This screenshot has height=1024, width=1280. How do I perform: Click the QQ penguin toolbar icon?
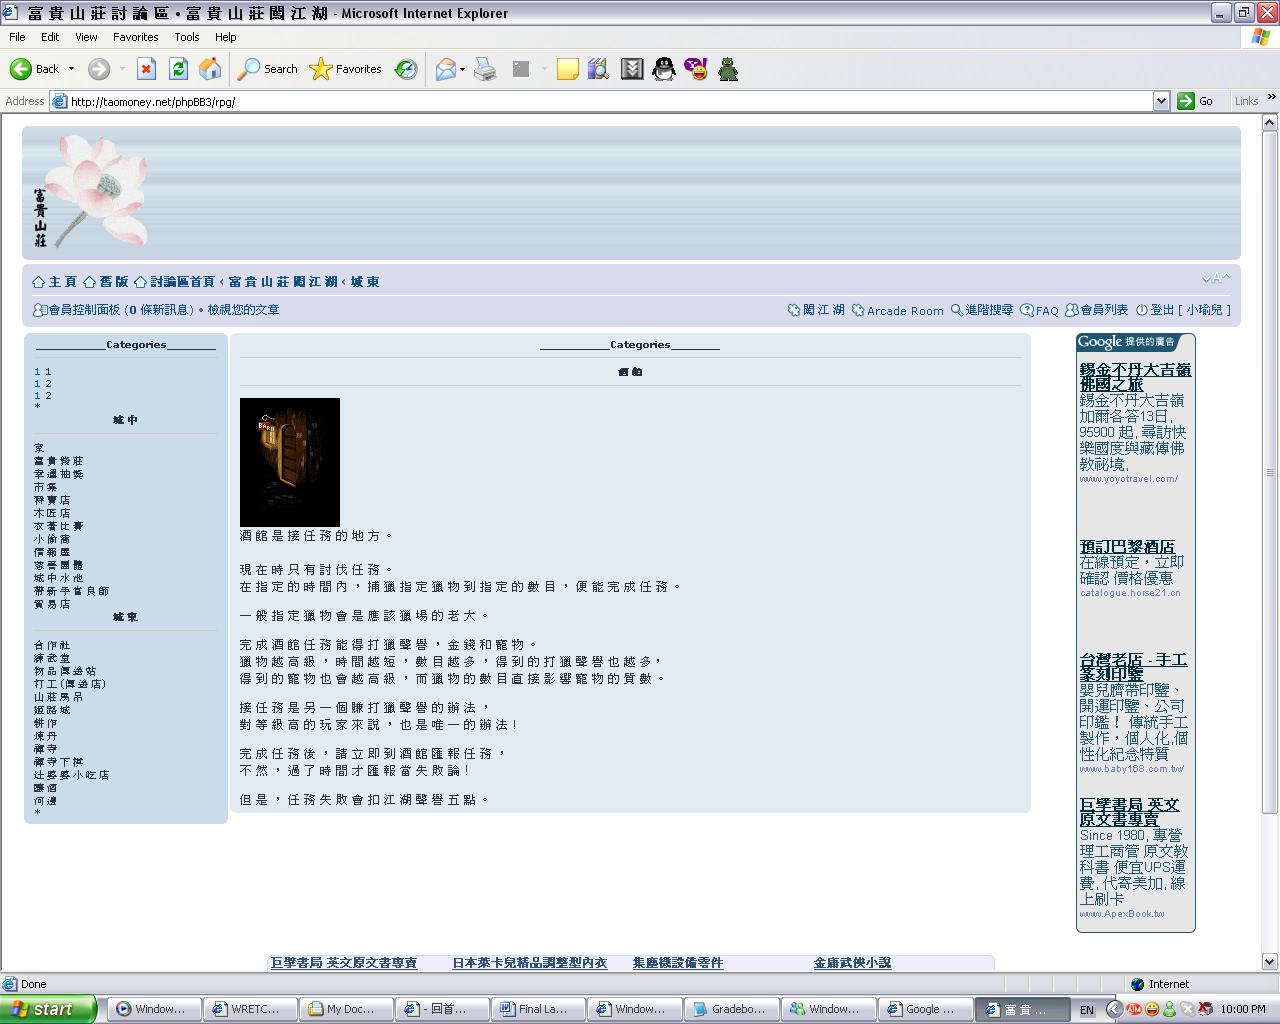[x=664, y=69]
